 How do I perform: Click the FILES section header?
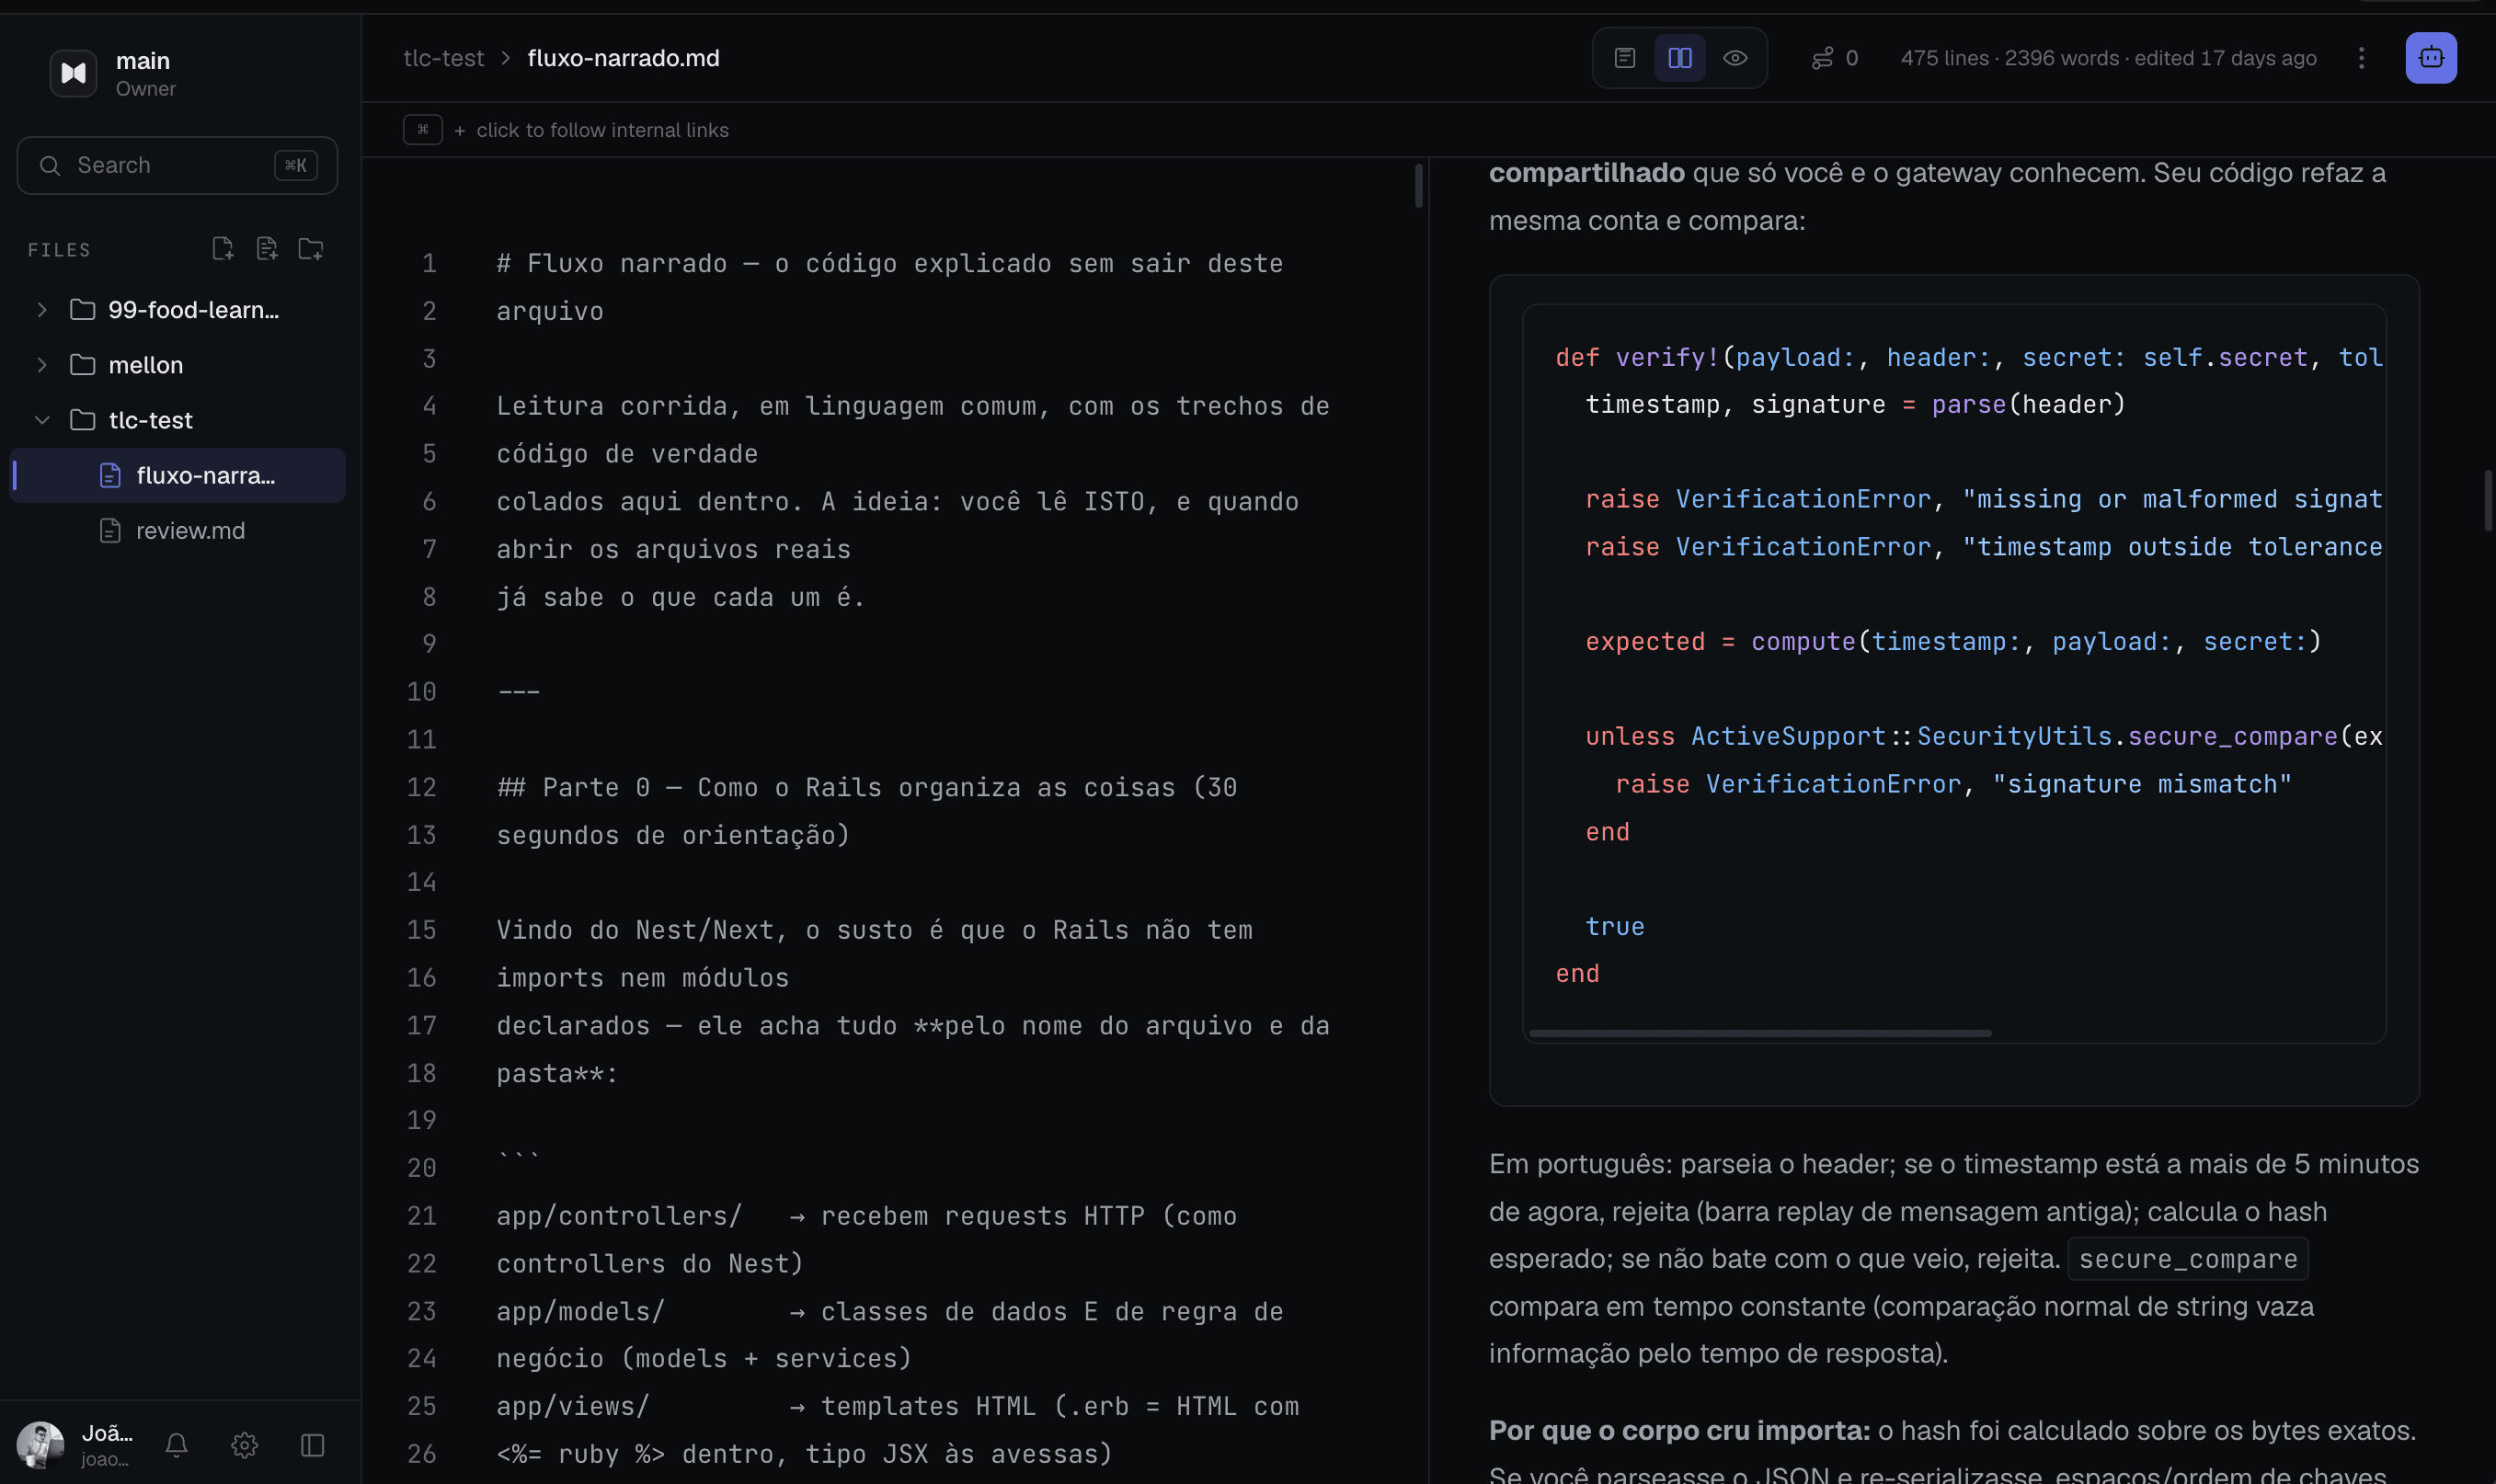[x=59, y=249]
